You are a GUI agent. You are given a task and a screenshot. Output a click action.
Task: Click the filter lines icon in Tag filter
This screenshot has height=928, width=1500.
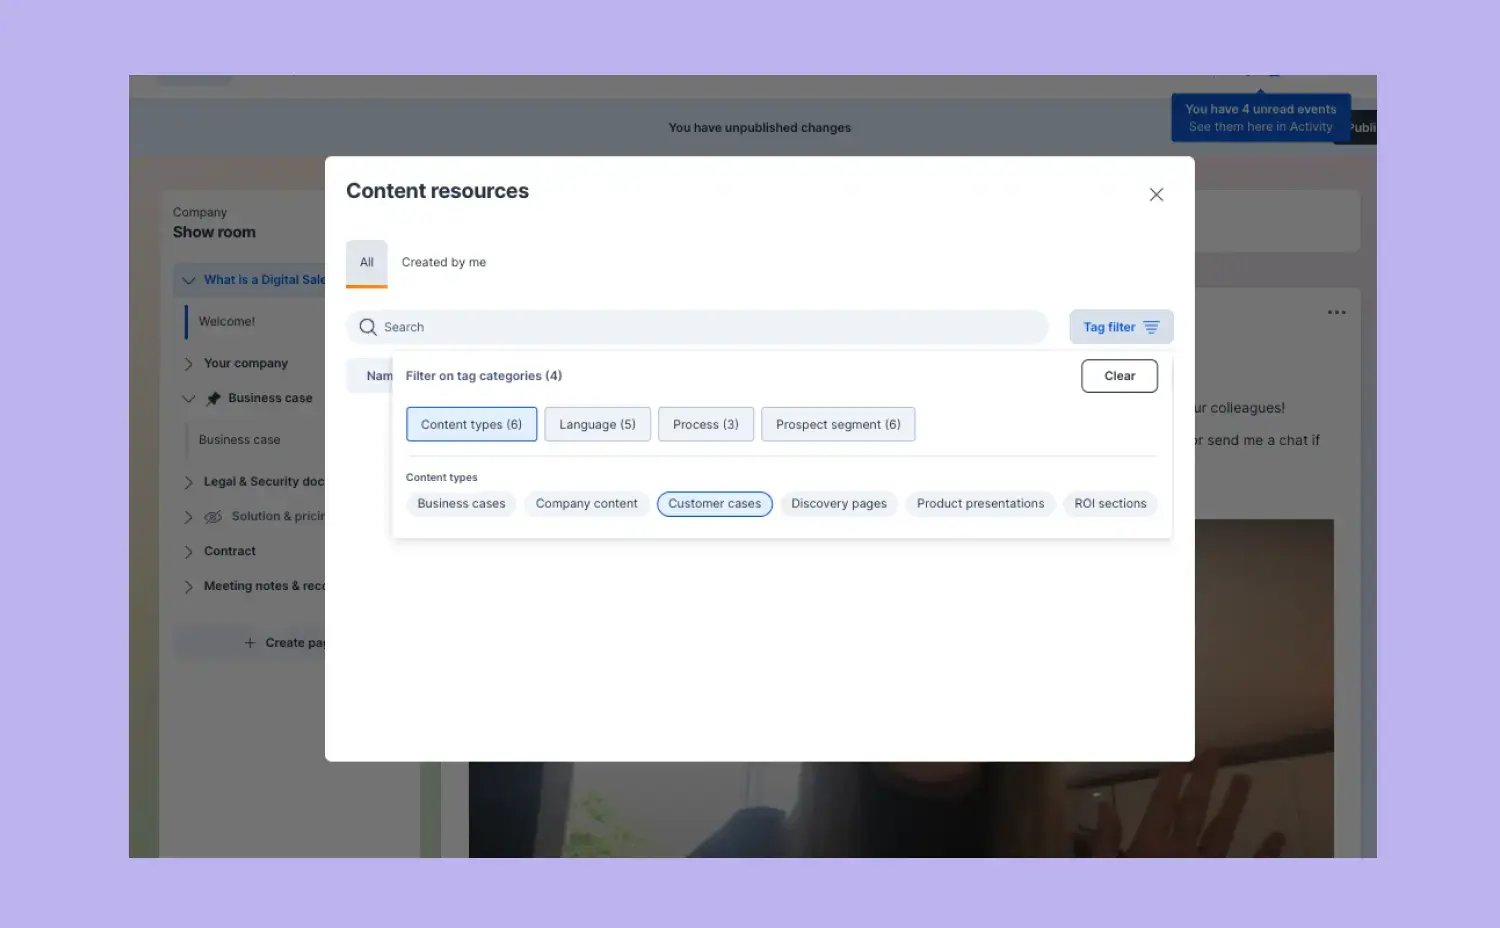tap(1151, 327)
